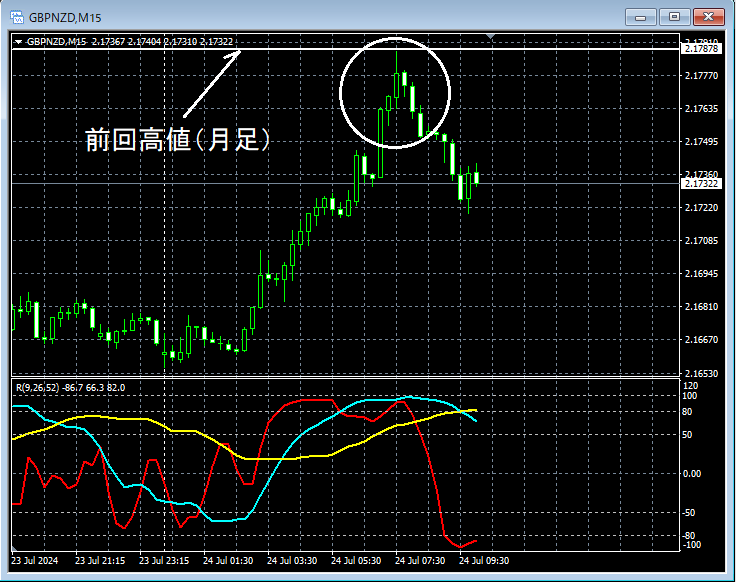Click the 24 Jul 07:30 time label

(x=420, y=560)
